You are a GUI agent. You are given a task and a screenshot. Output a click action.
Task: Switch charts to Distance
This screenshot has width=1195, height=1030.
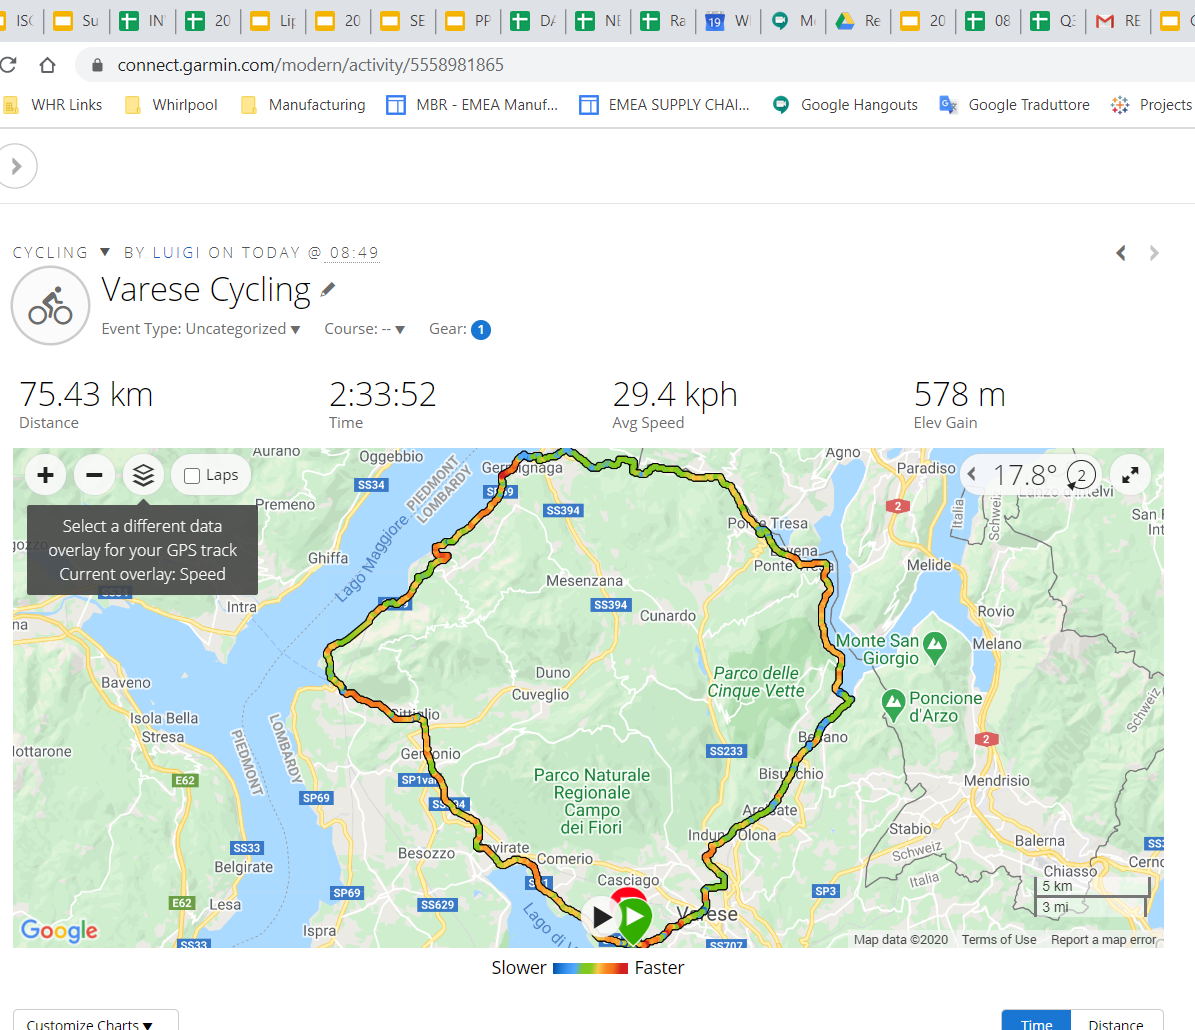point(1117,1022)
